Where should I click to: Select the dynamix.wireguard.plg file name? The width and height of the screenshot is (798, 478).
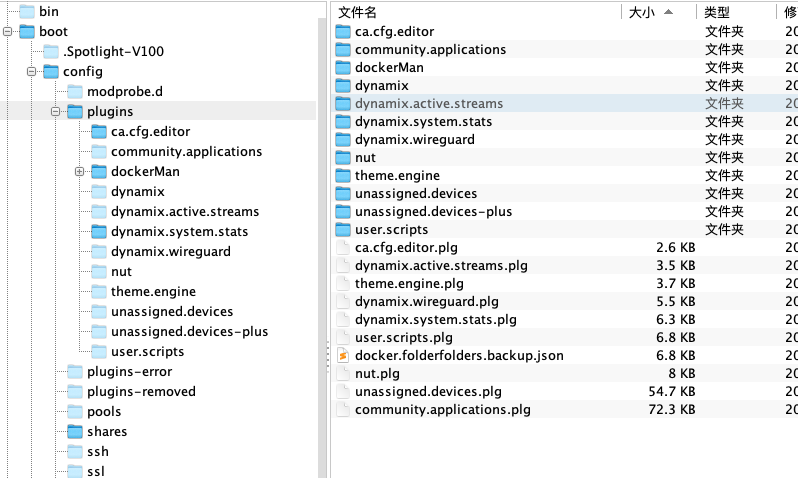click(x=426, y=301)
